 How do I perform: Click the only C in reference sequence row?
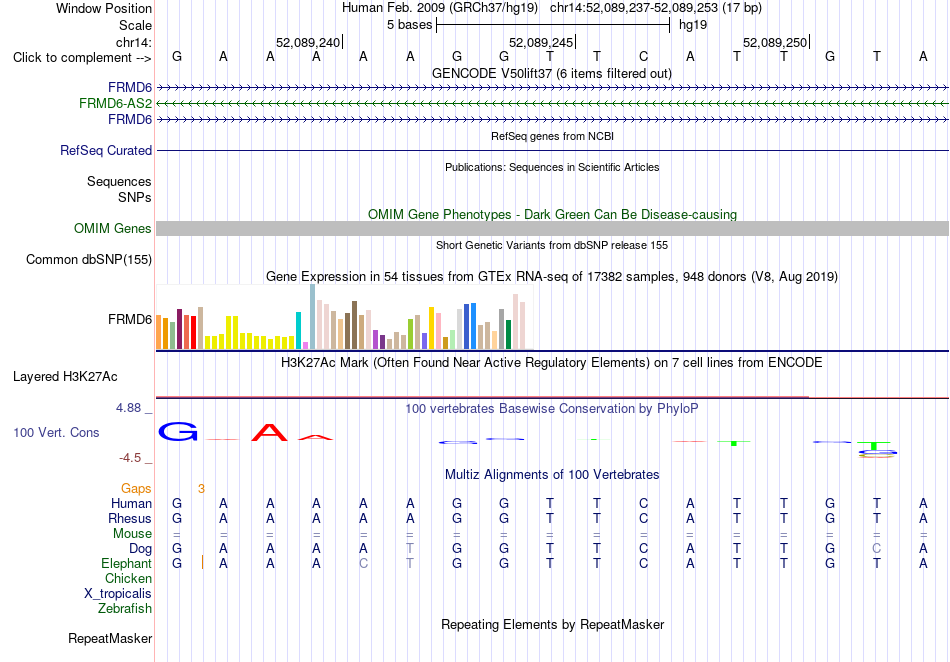643,56
